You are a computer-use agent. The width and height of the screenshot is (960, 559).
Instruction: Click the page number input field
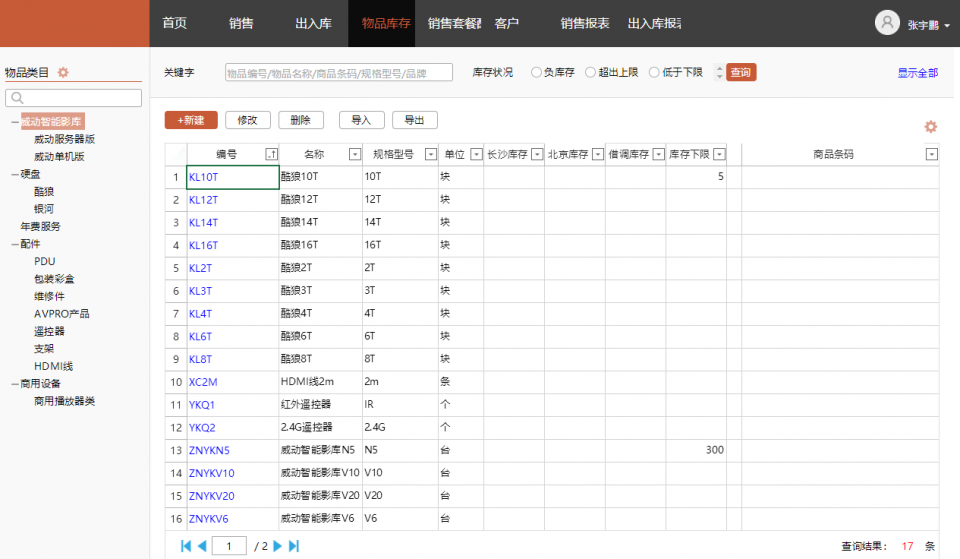pyautogui.click(x=229, y=546)
